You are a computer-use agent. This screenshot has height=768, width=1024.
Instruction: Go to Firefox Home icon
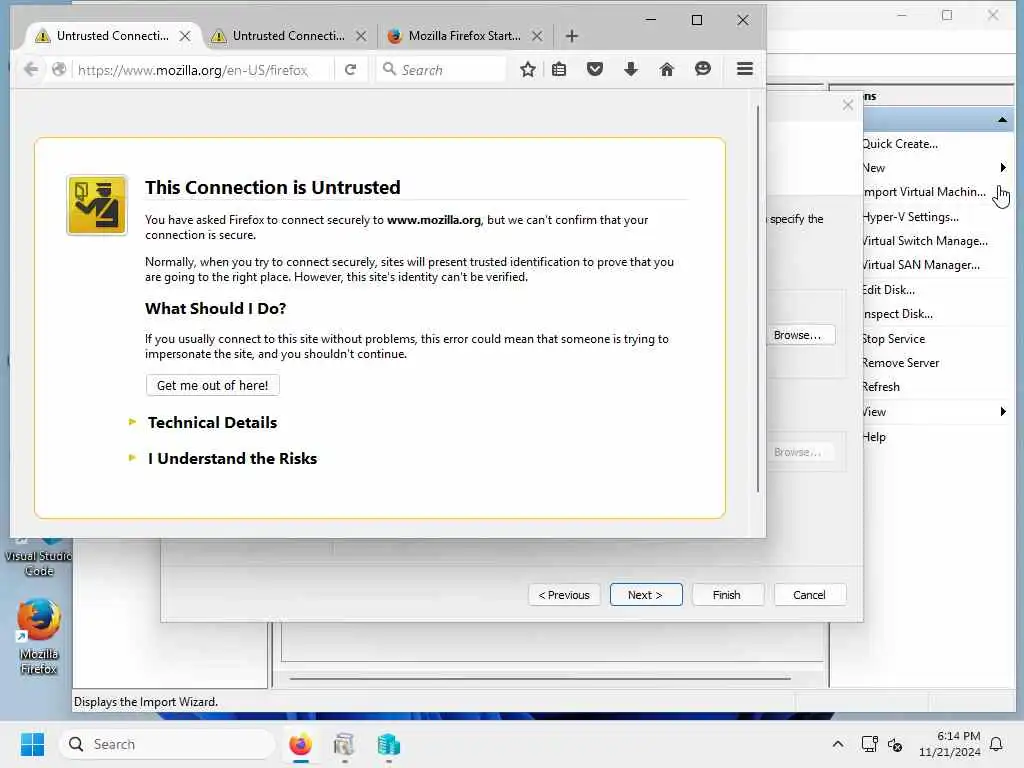667,69
